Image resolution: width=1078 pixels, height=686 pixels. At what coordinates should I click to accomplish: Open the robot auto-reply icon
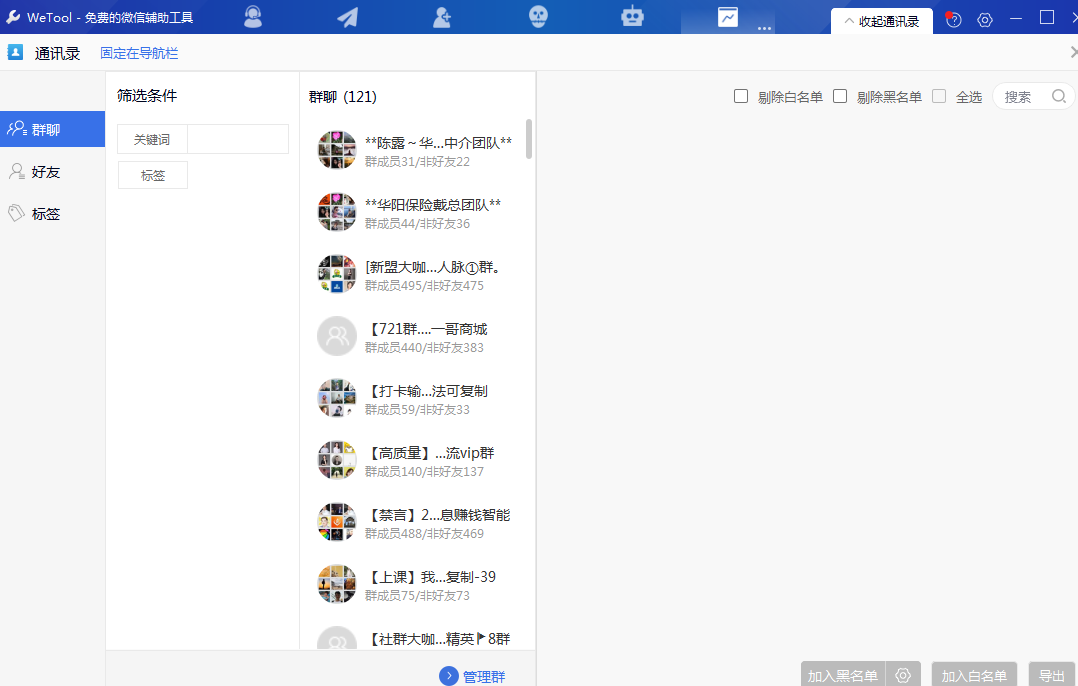[x=632, y=16]
